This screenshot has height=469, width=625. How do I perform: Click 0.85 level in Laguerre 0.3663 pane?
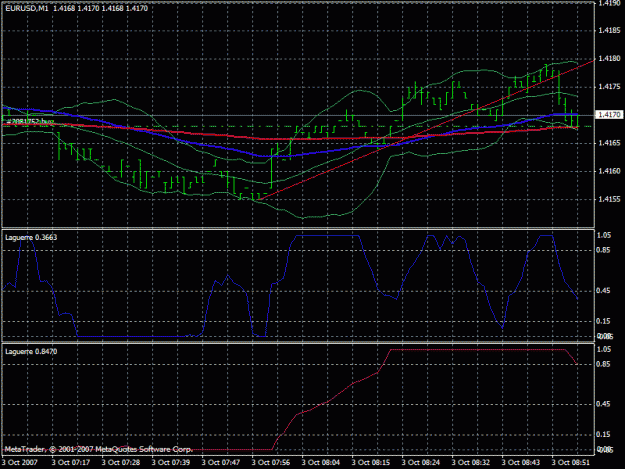click(x=603, y=250)
